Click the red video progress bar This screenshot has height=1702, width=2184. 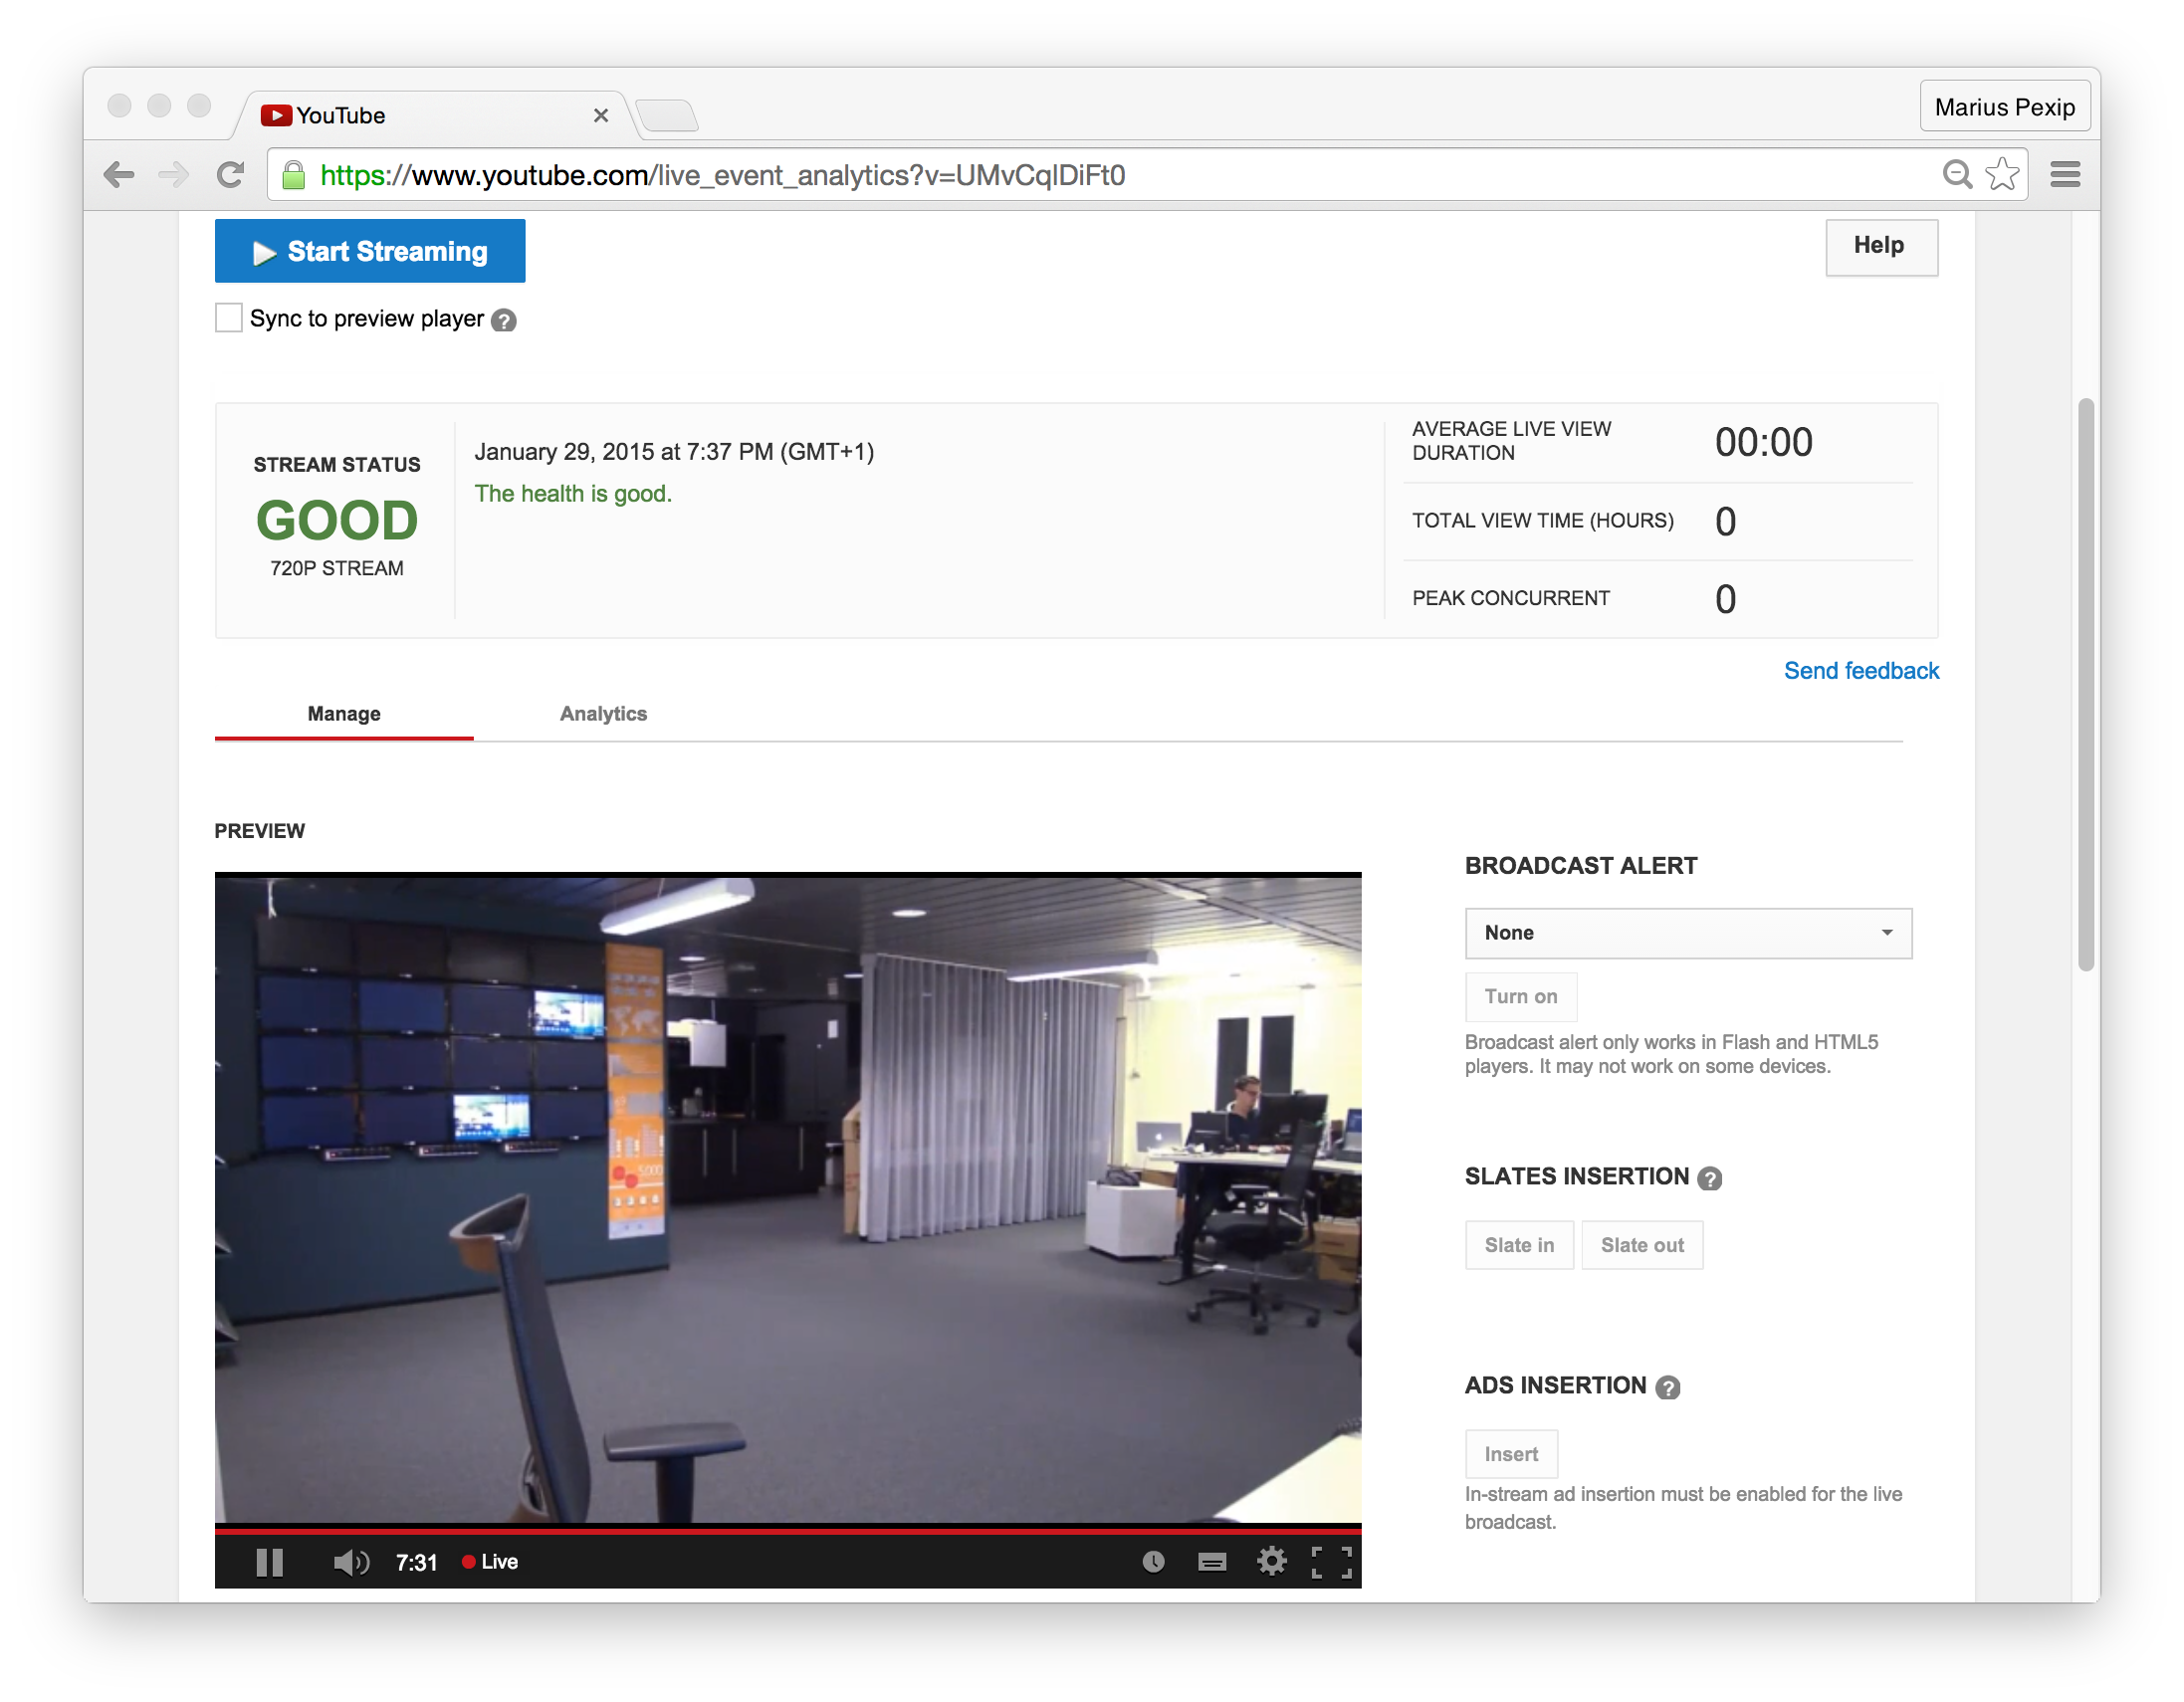point(787,1530)
